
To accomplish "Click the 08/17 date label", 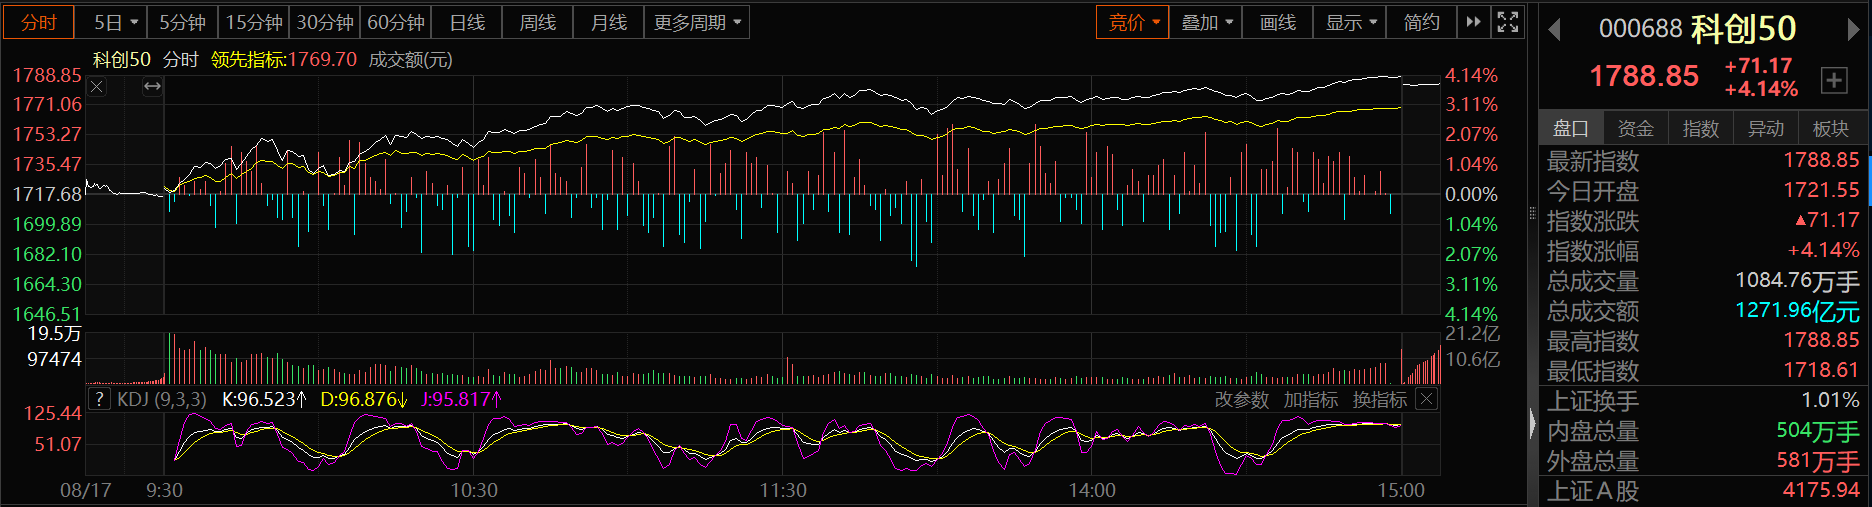I will [x=86, y=490].
